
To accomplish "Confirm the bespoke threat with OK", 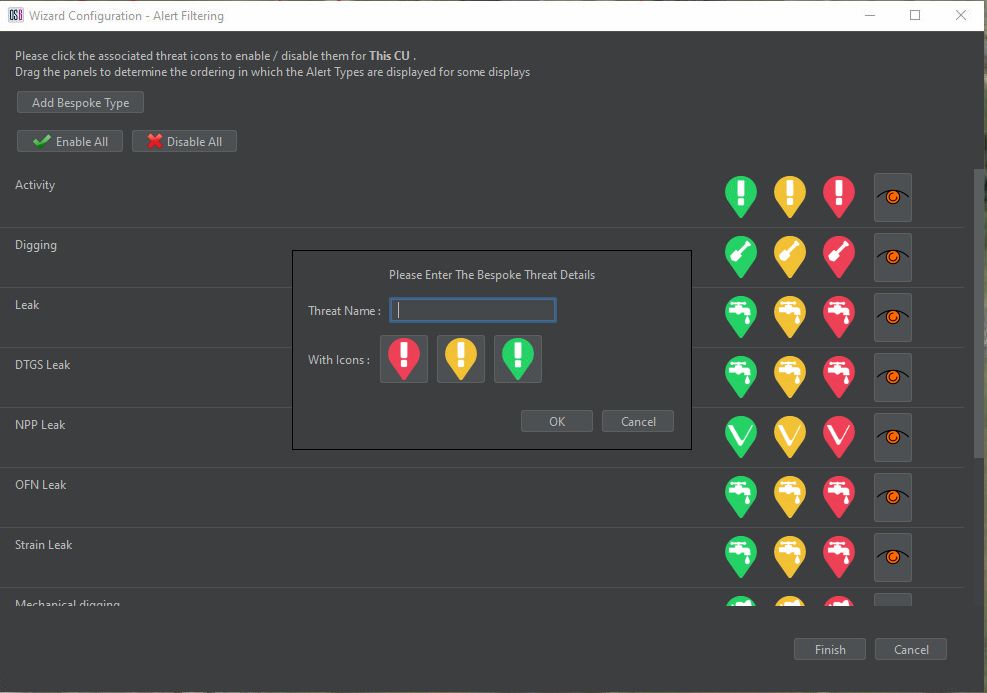I will (x=557, y=421).
